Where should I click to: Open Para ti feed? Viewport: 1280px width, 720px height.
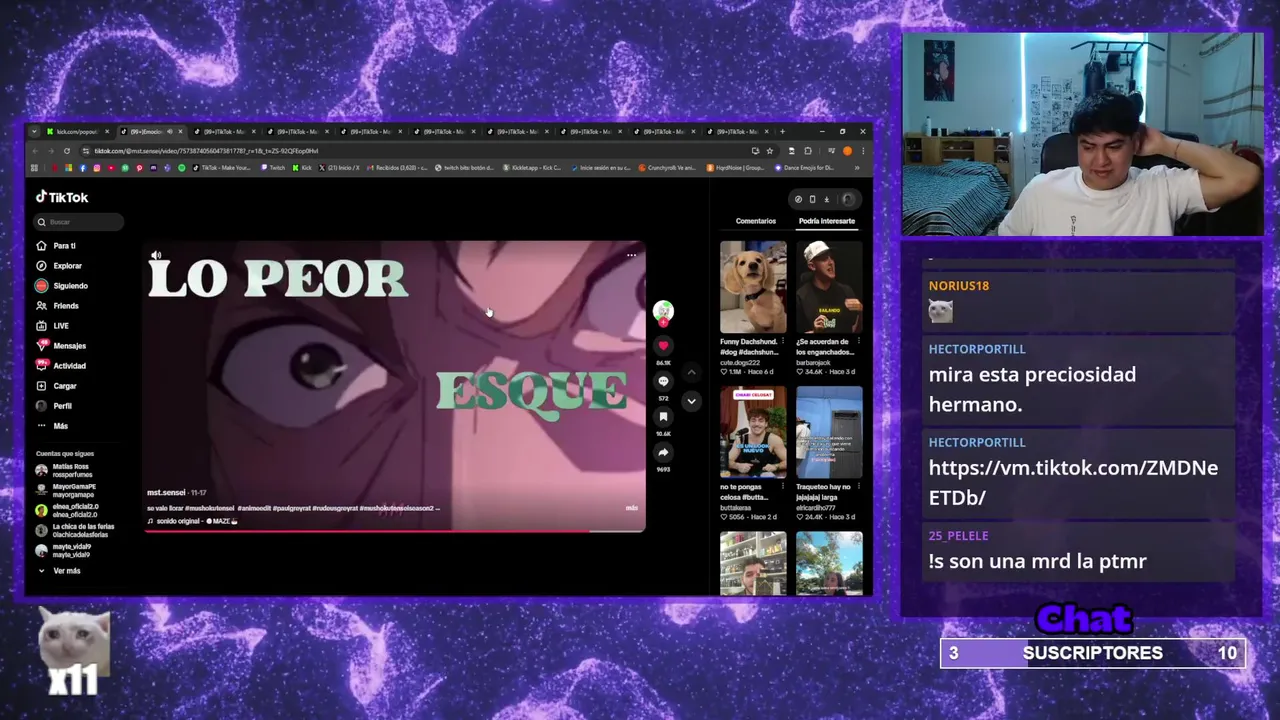pos(56,246)
